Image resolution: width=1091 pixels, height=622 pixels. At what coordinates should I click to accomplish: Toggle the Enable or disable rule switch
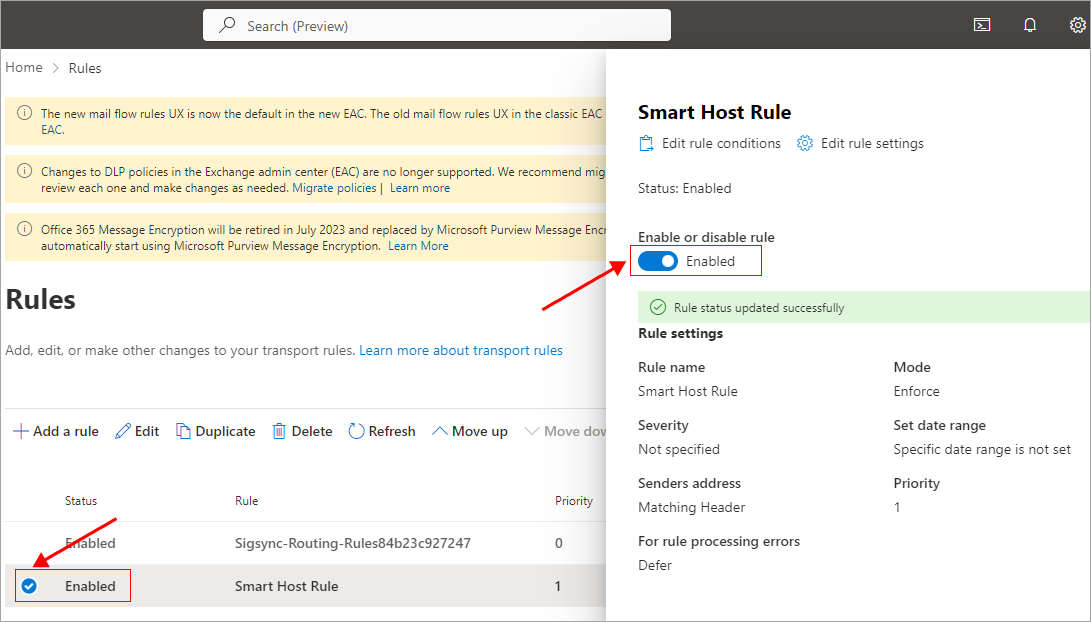(658, 262)
